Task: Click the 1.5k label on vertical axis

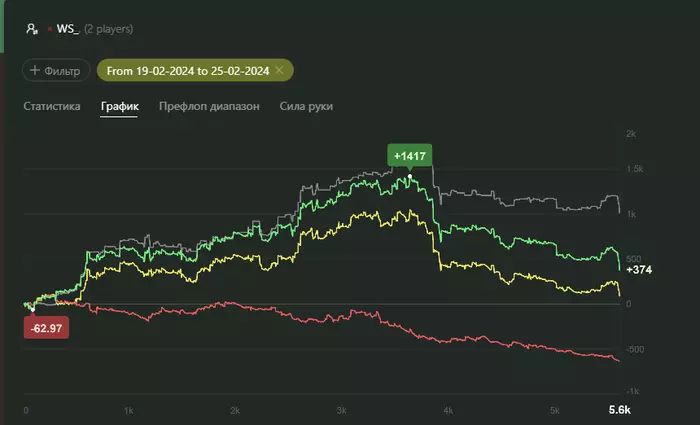Action: (633, 169)
